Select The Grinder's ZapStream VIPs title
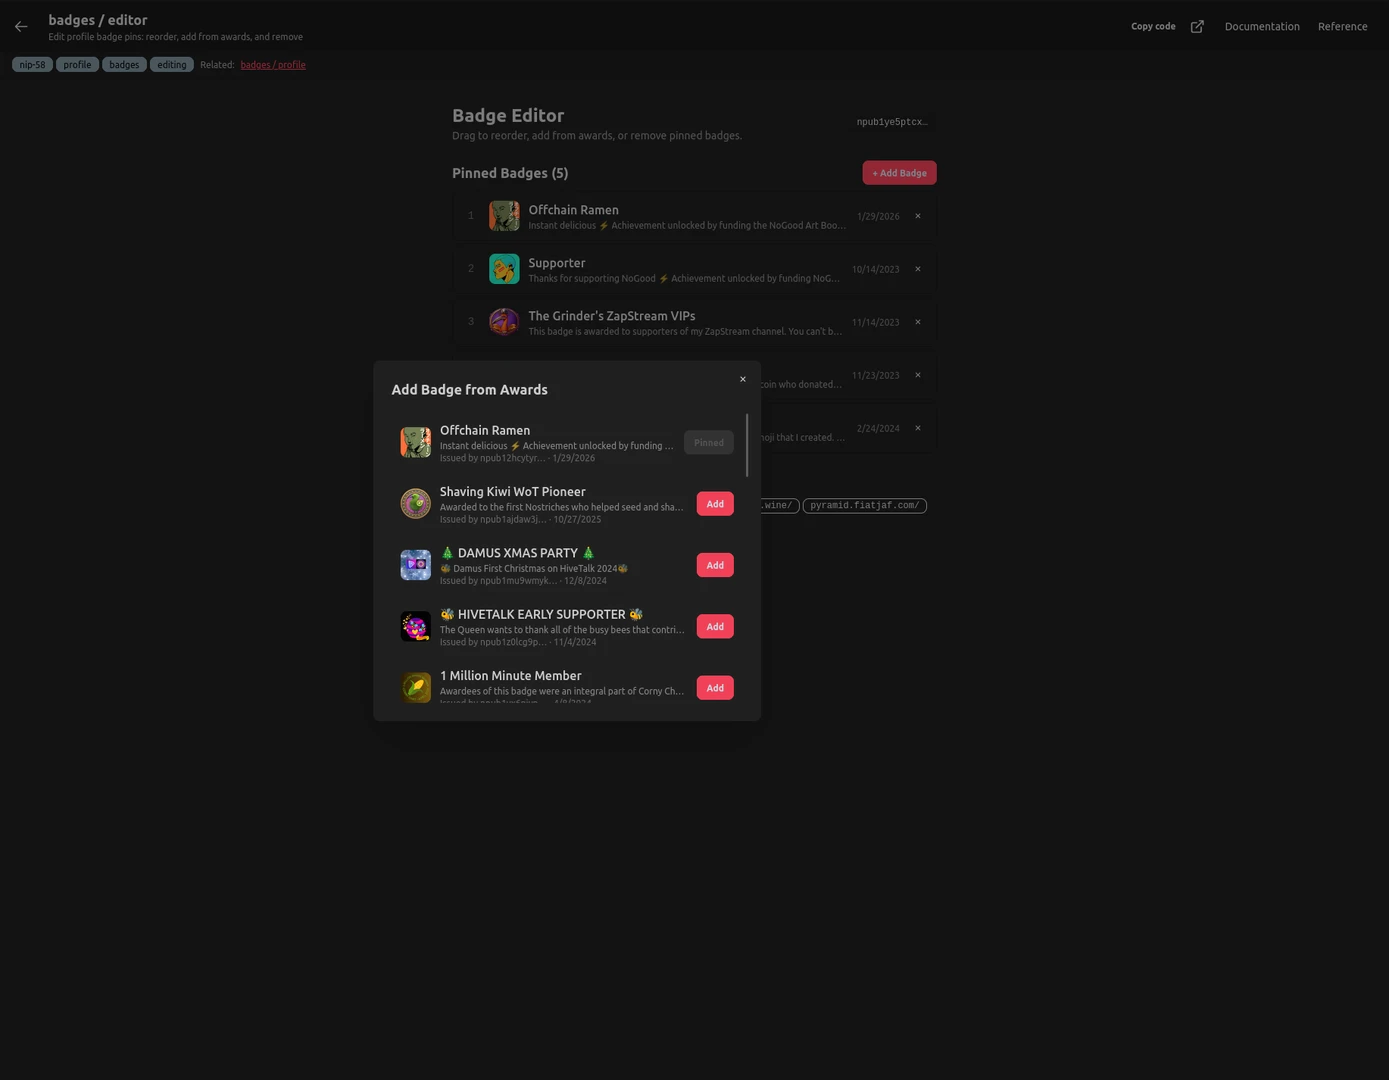The height and width of the screenshot is (1080, 1389). (612, 316)
